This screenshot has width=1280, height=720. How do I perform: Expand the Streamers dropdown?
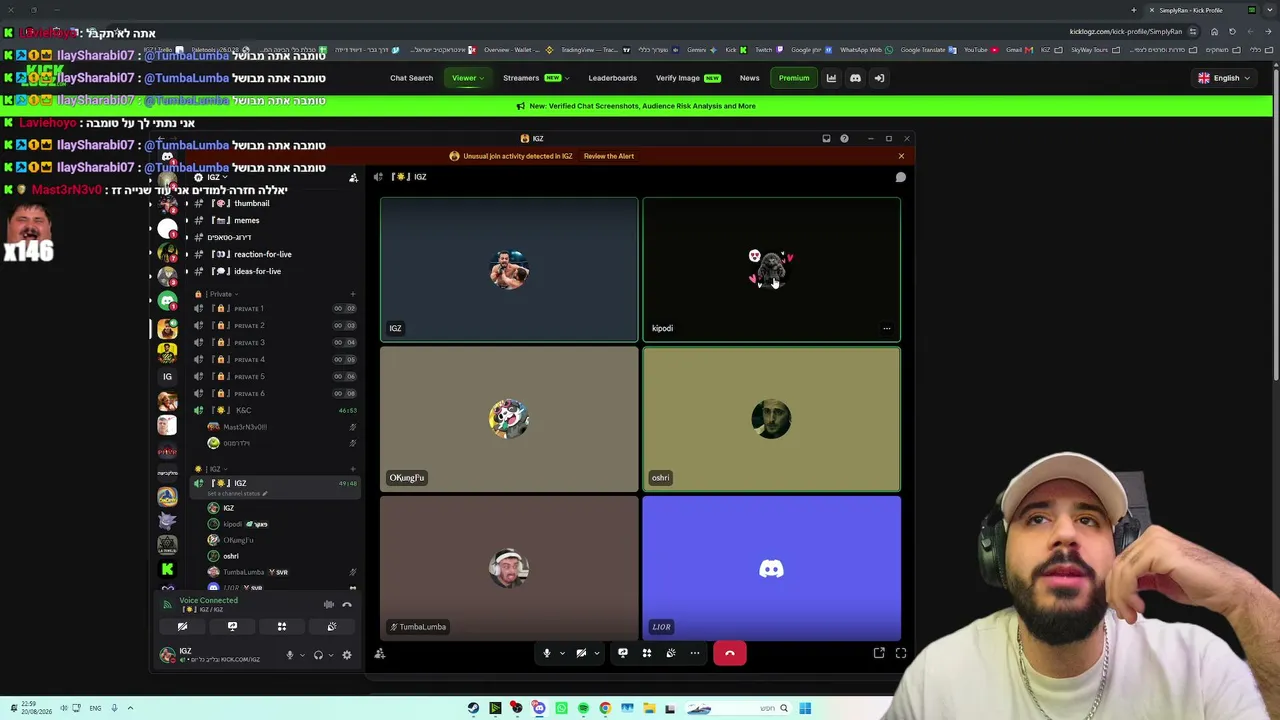(x=537, y=78)
